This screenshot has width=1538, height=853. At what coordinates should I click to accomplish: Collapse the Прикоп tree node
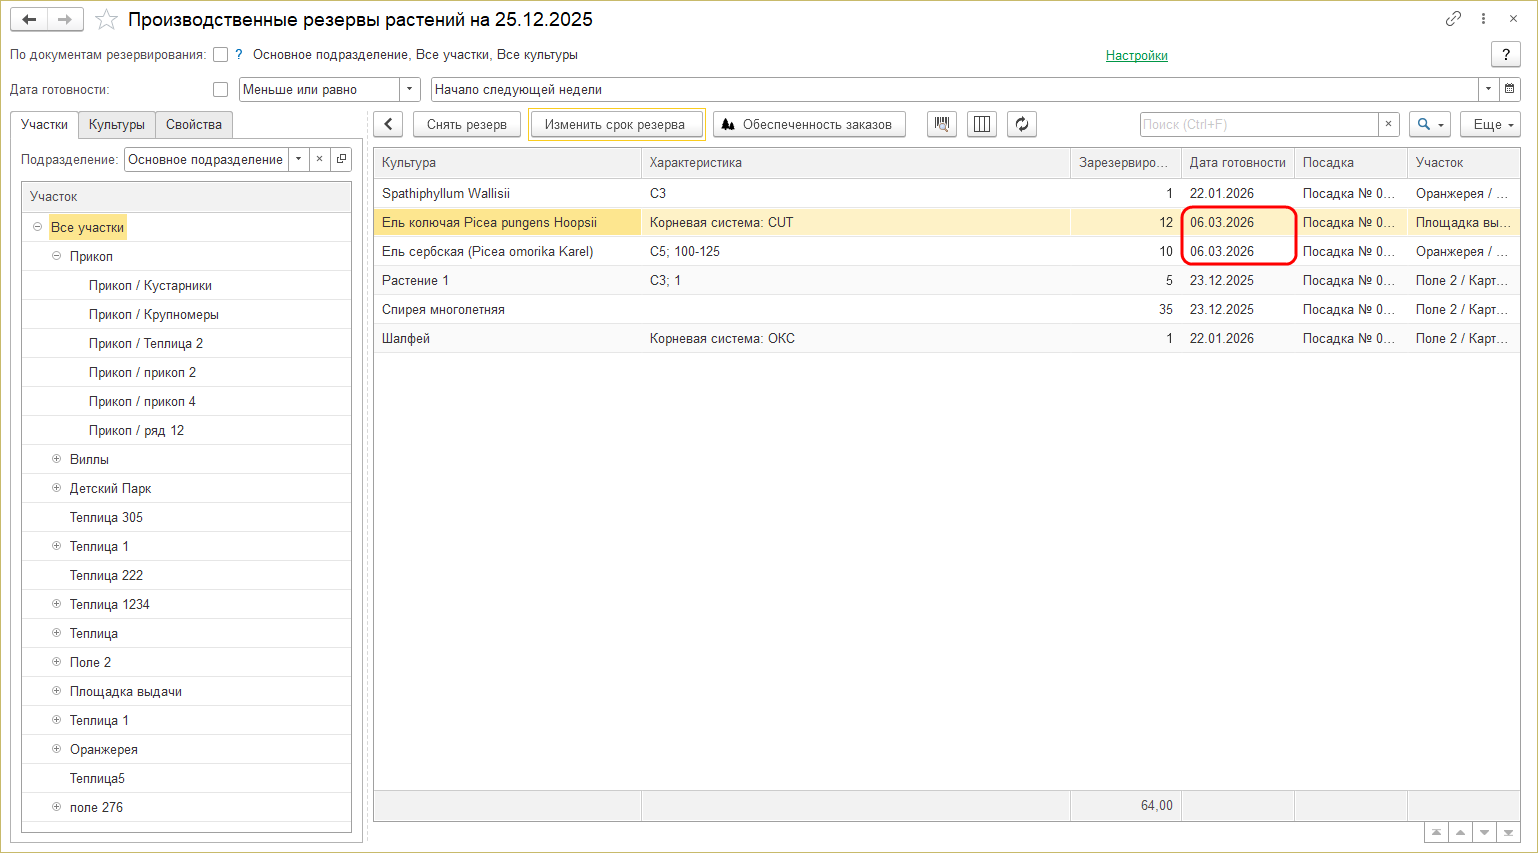point(56,256)
